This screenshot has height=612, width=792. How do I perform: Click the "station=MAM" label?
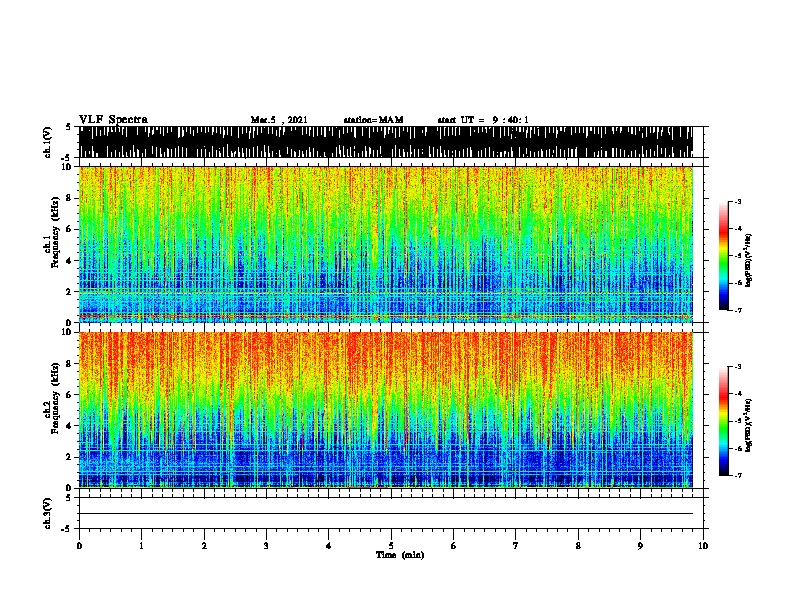coord(373,120)
